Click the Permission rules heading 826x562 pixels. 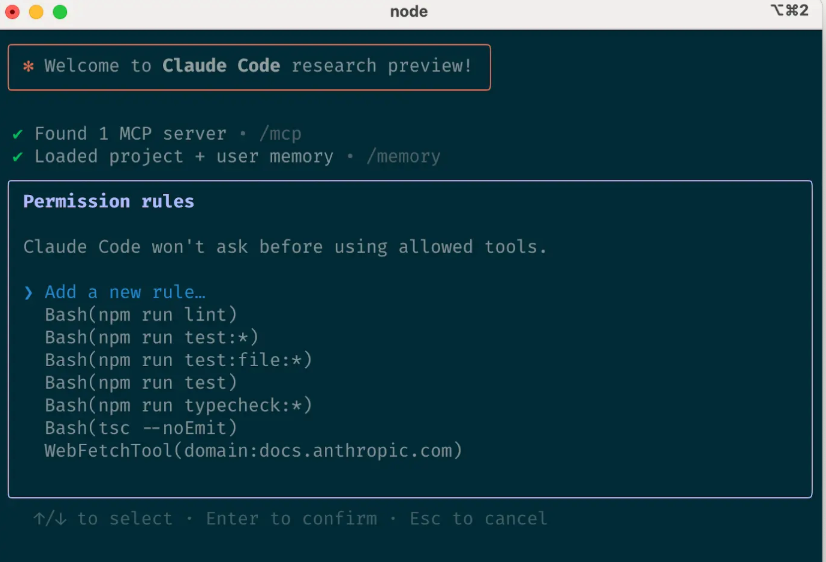[108, 201]
